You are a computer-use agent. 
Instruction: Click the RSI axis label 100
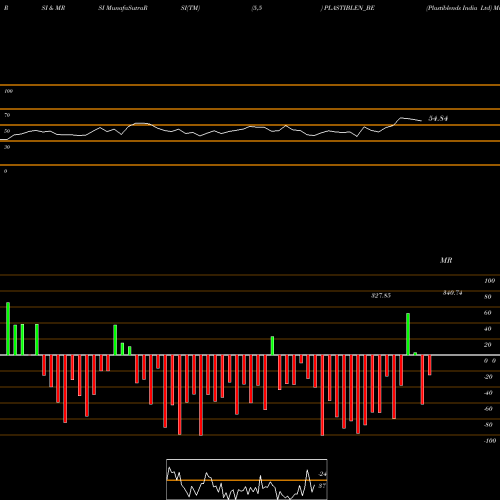(8, 91)
